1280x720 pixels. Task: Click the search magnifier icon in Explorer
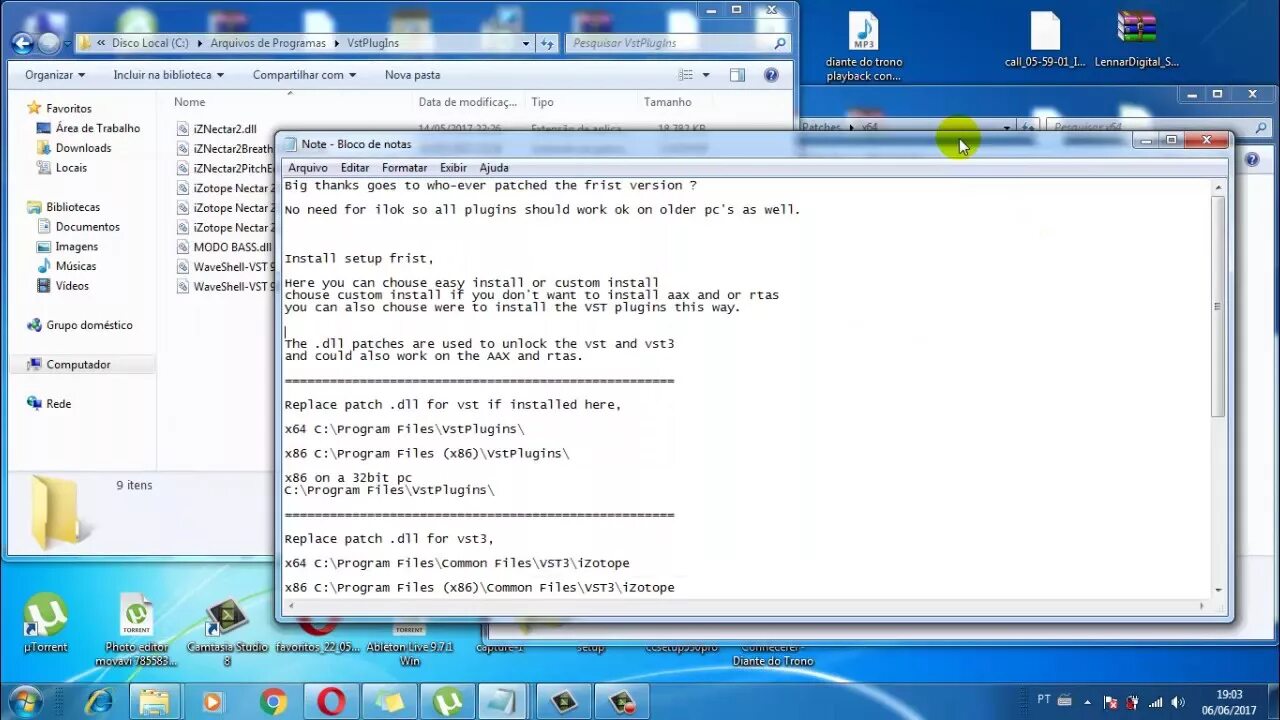[780, 43]
